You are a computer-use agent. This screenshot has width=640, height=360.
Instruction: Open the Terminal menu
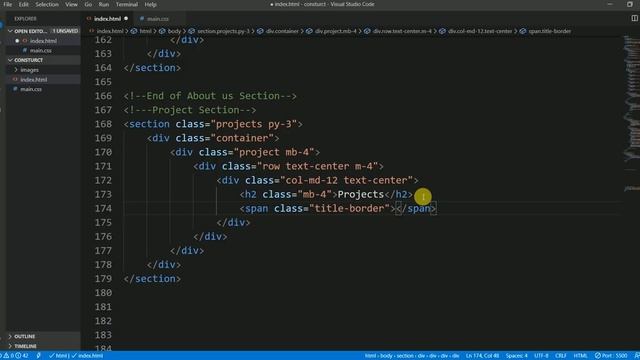coord(127,4)
